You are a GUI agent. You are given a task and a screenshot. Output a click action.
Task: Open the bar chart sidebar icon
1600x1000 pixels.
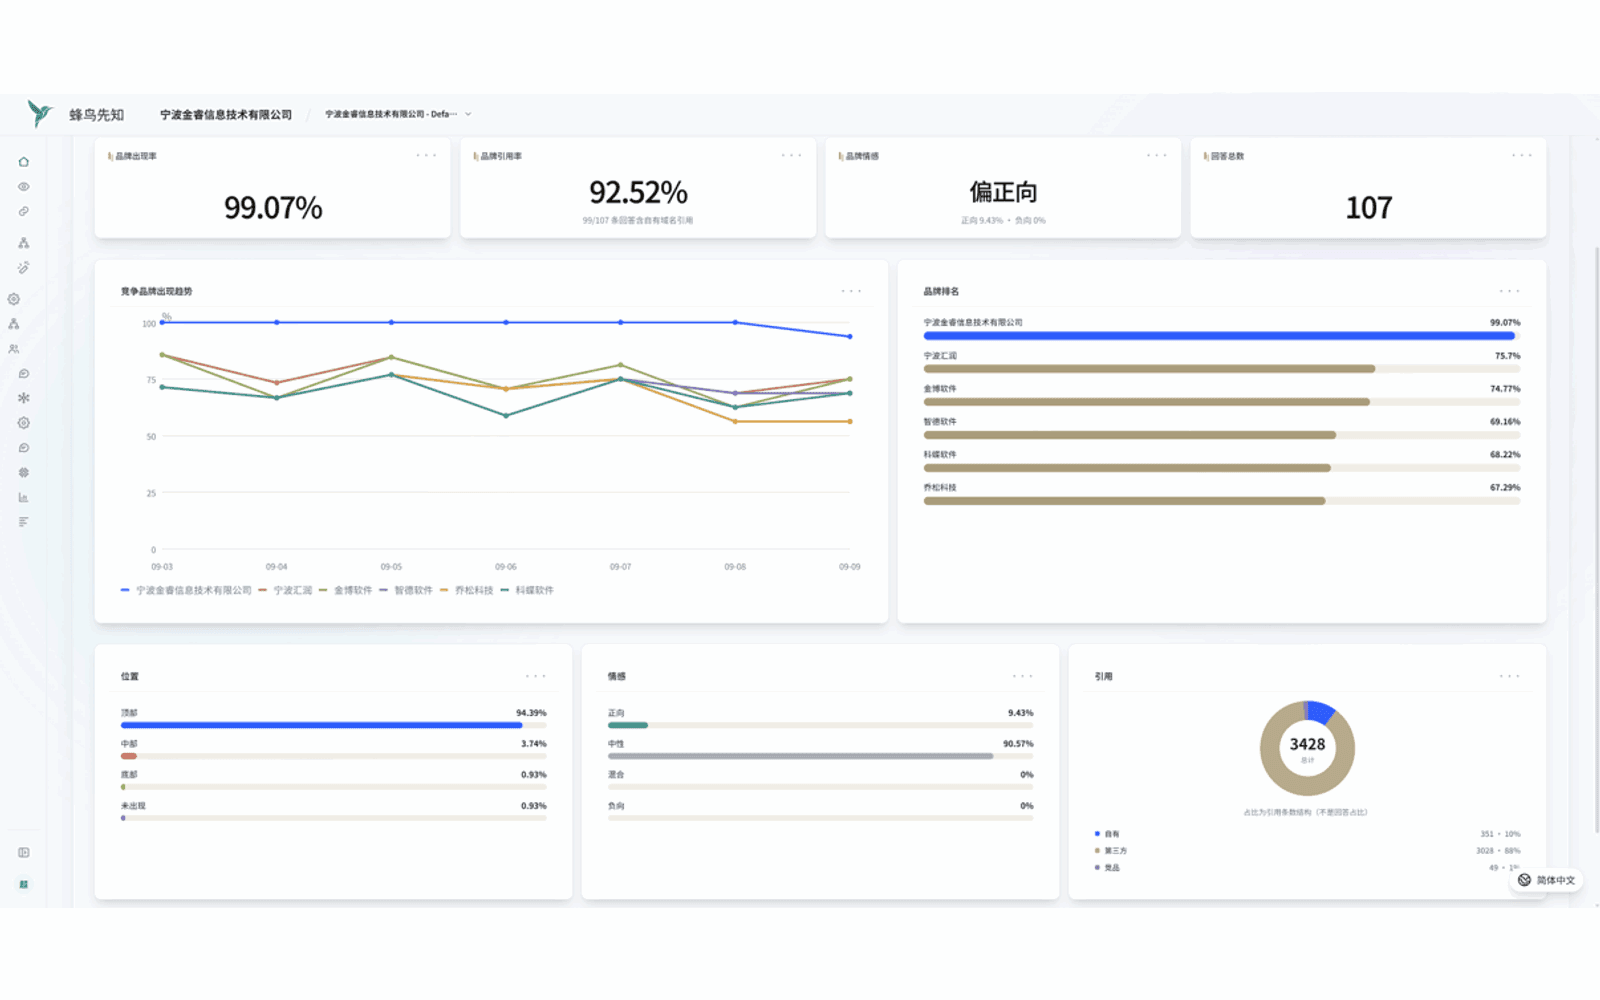(x=24, y=497)
